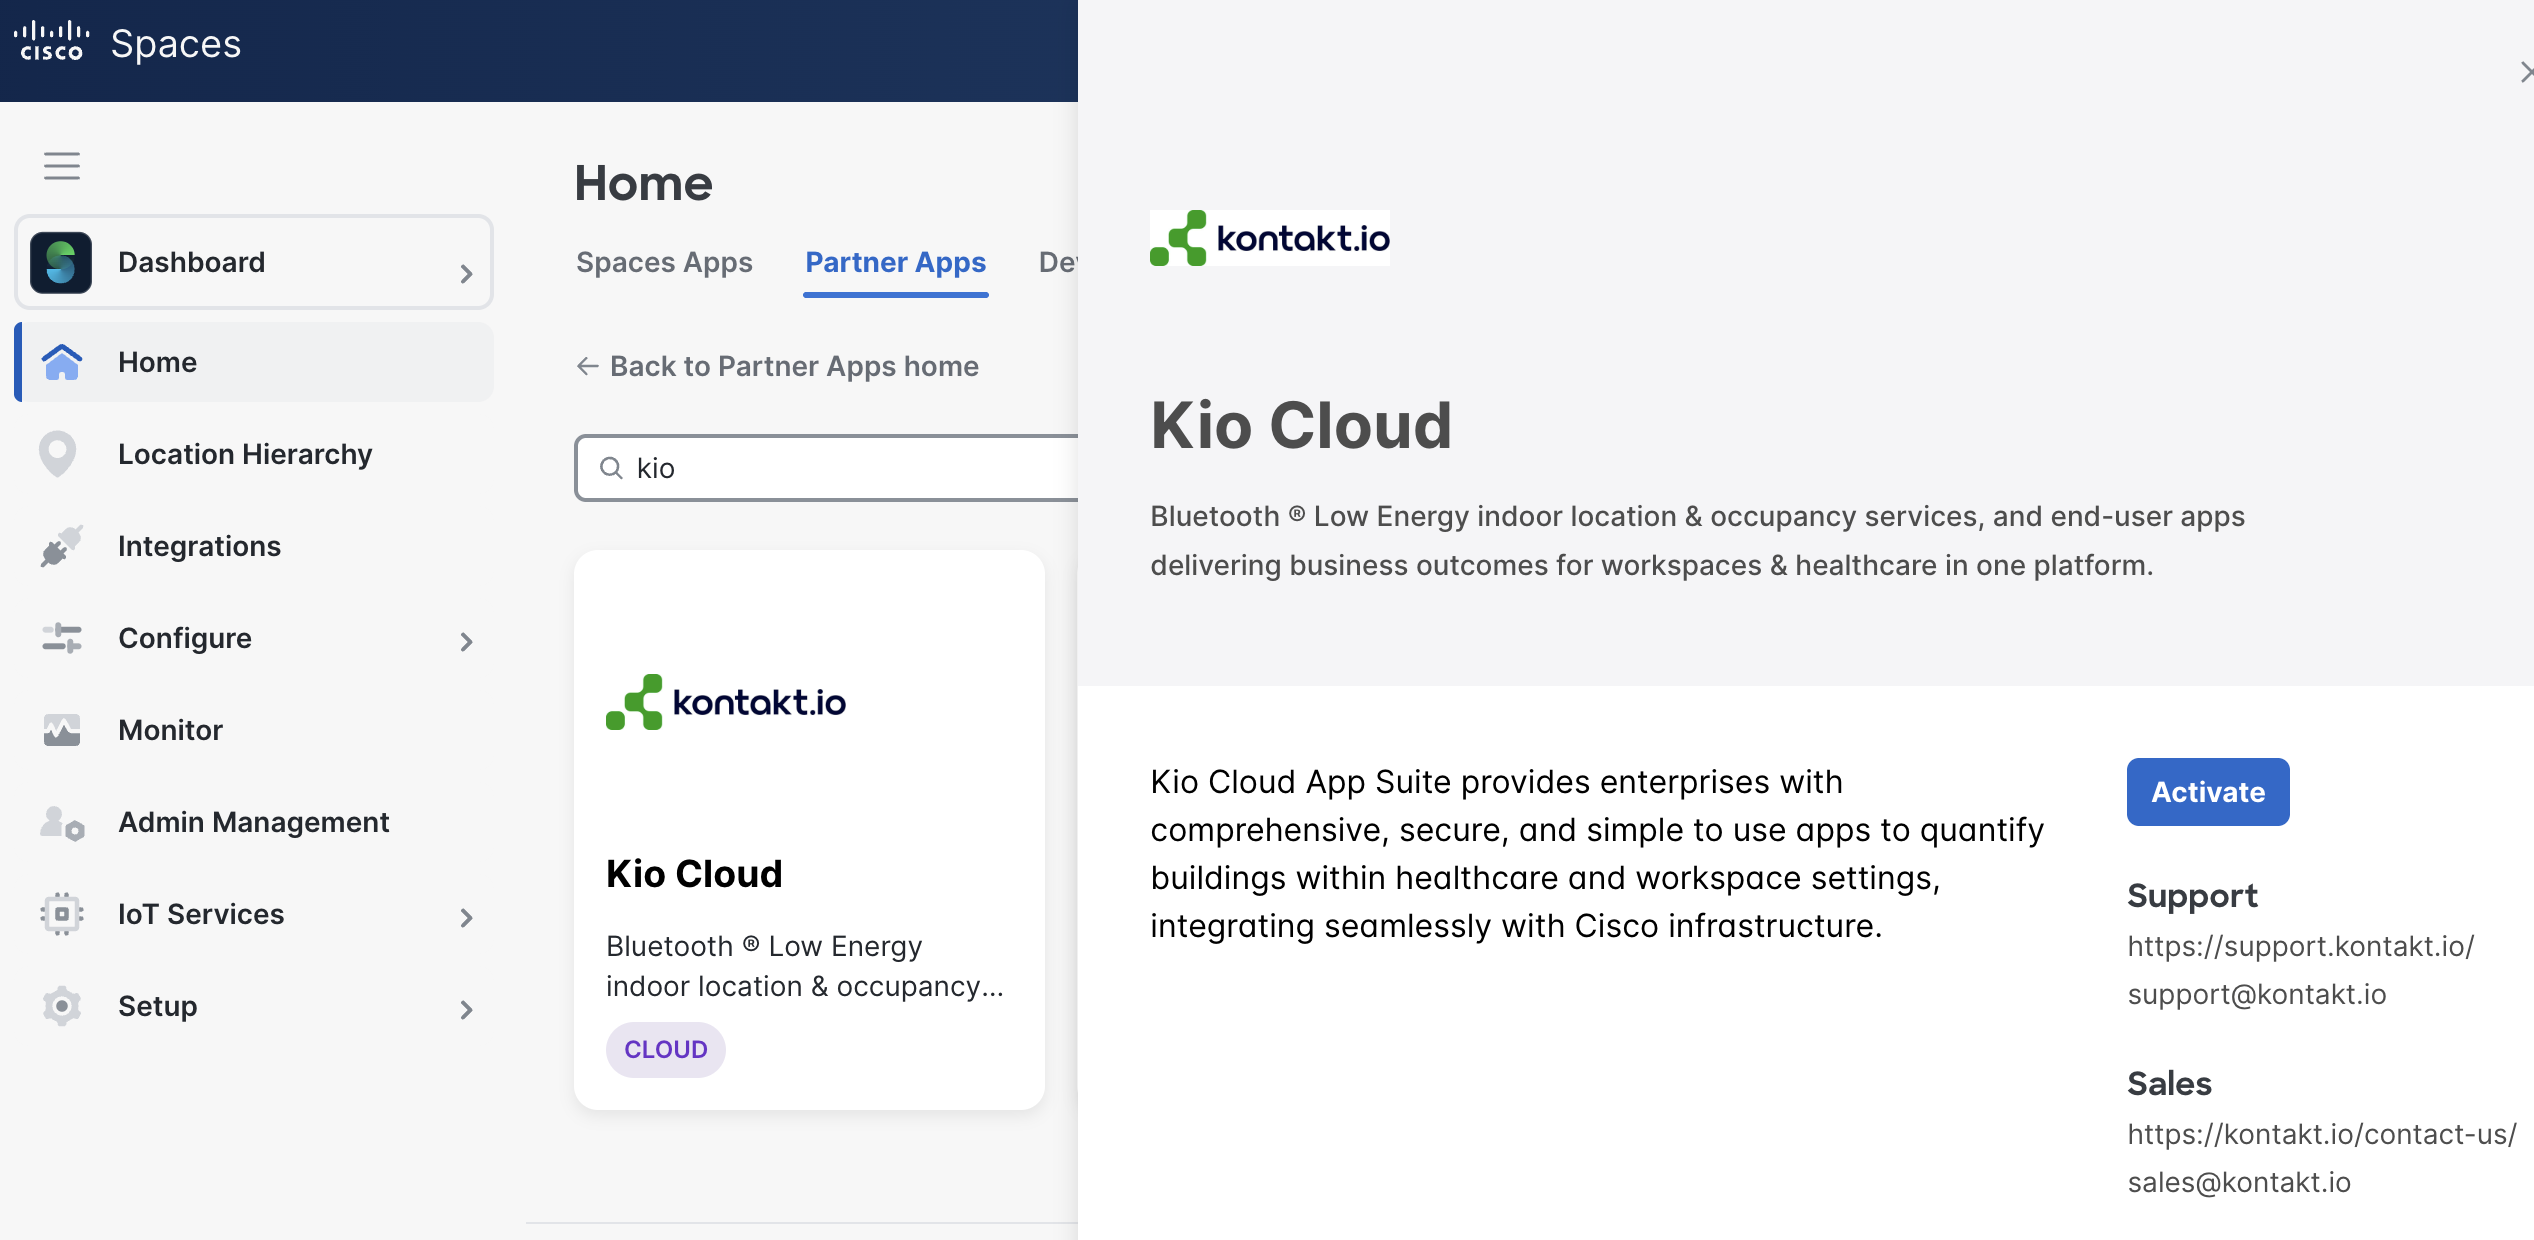Expand the Dashboard selector chevron

(x=466, y=273)
